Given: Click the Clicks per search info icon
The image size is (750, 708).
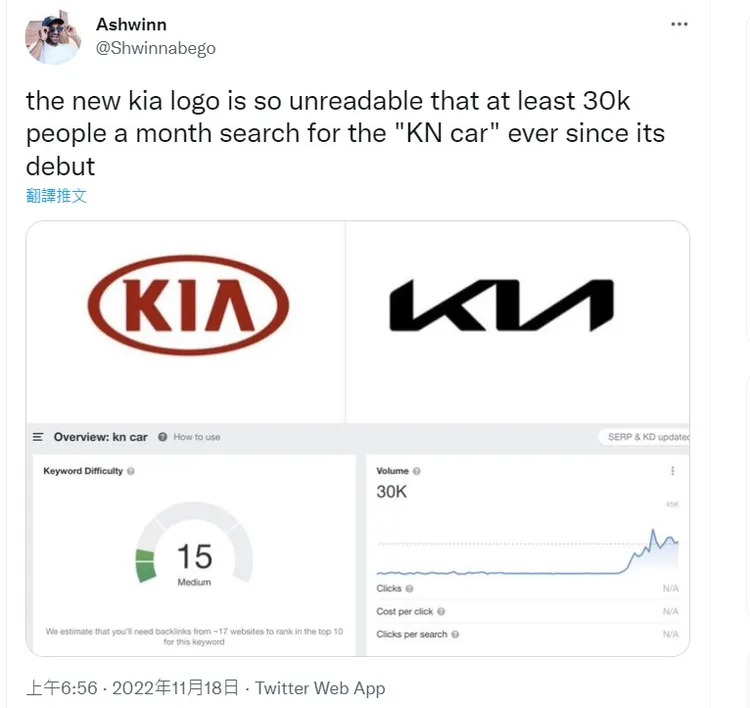Looking at the screenshot, I should tap(455, 634).
